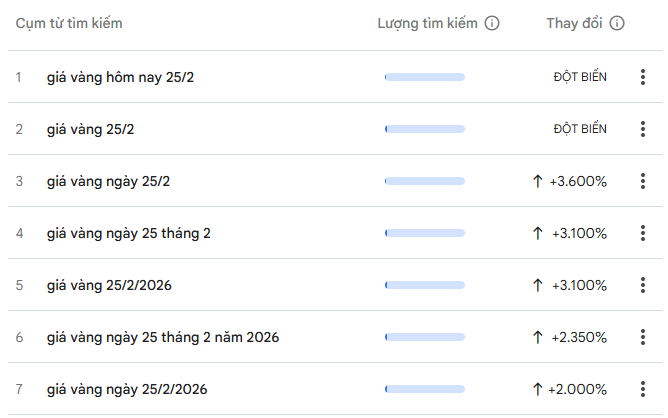
Task: Select query 'giá vàng hôm nay 25/2'
Action: 120,77
